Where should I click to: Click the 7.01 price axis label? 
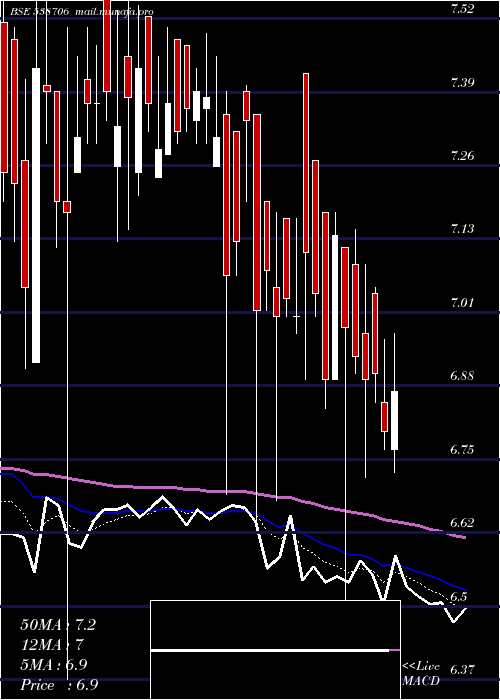click(x=461, y=303)
